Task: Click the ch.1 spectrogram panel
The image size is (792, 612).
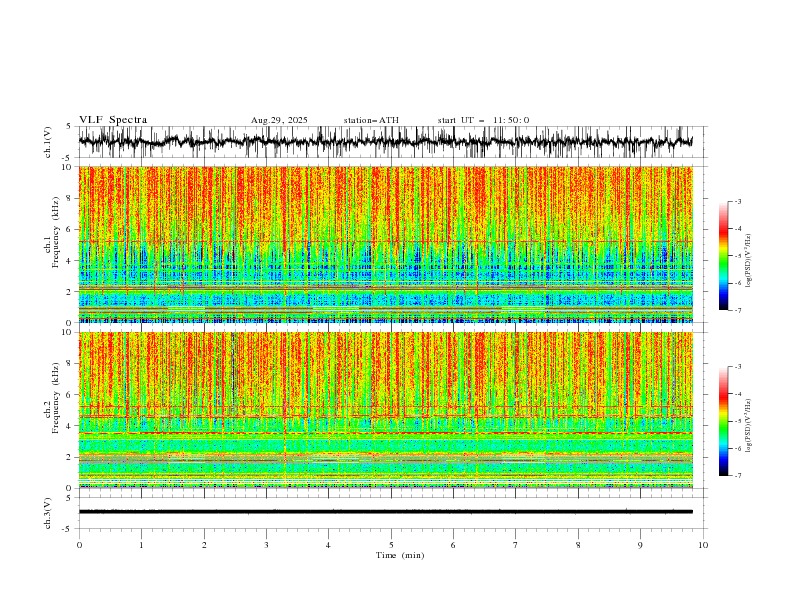Action: 385,244
